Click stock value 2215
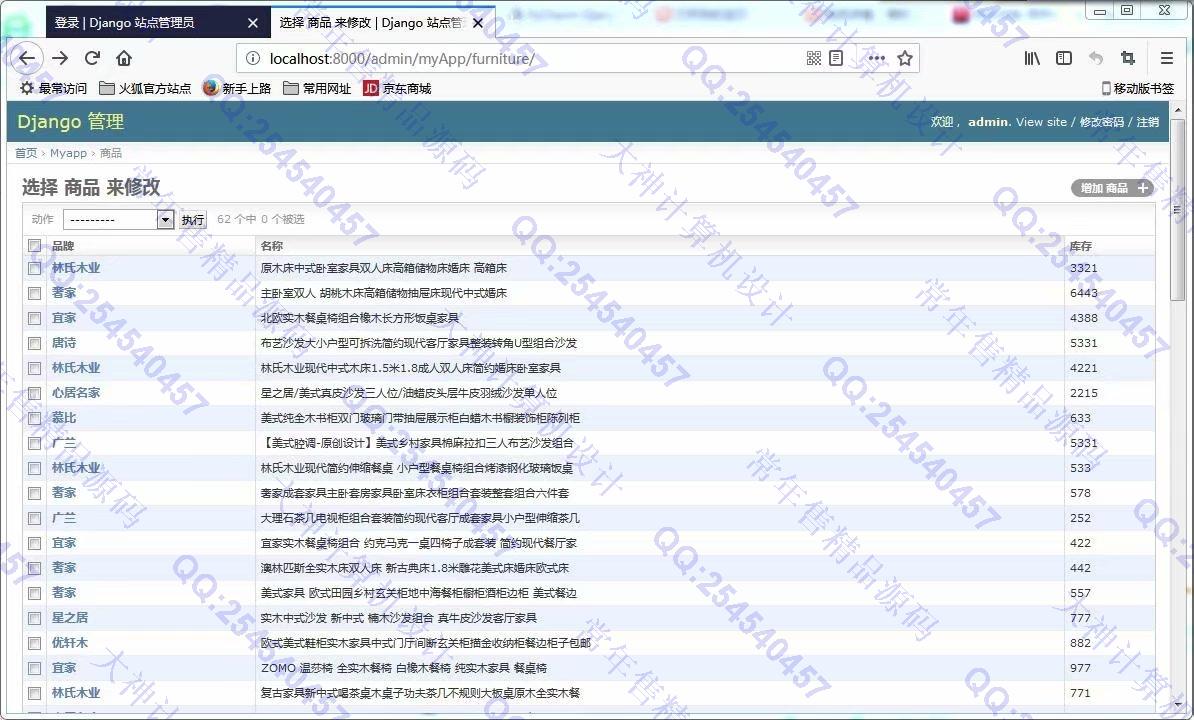 click(1084, 393)
